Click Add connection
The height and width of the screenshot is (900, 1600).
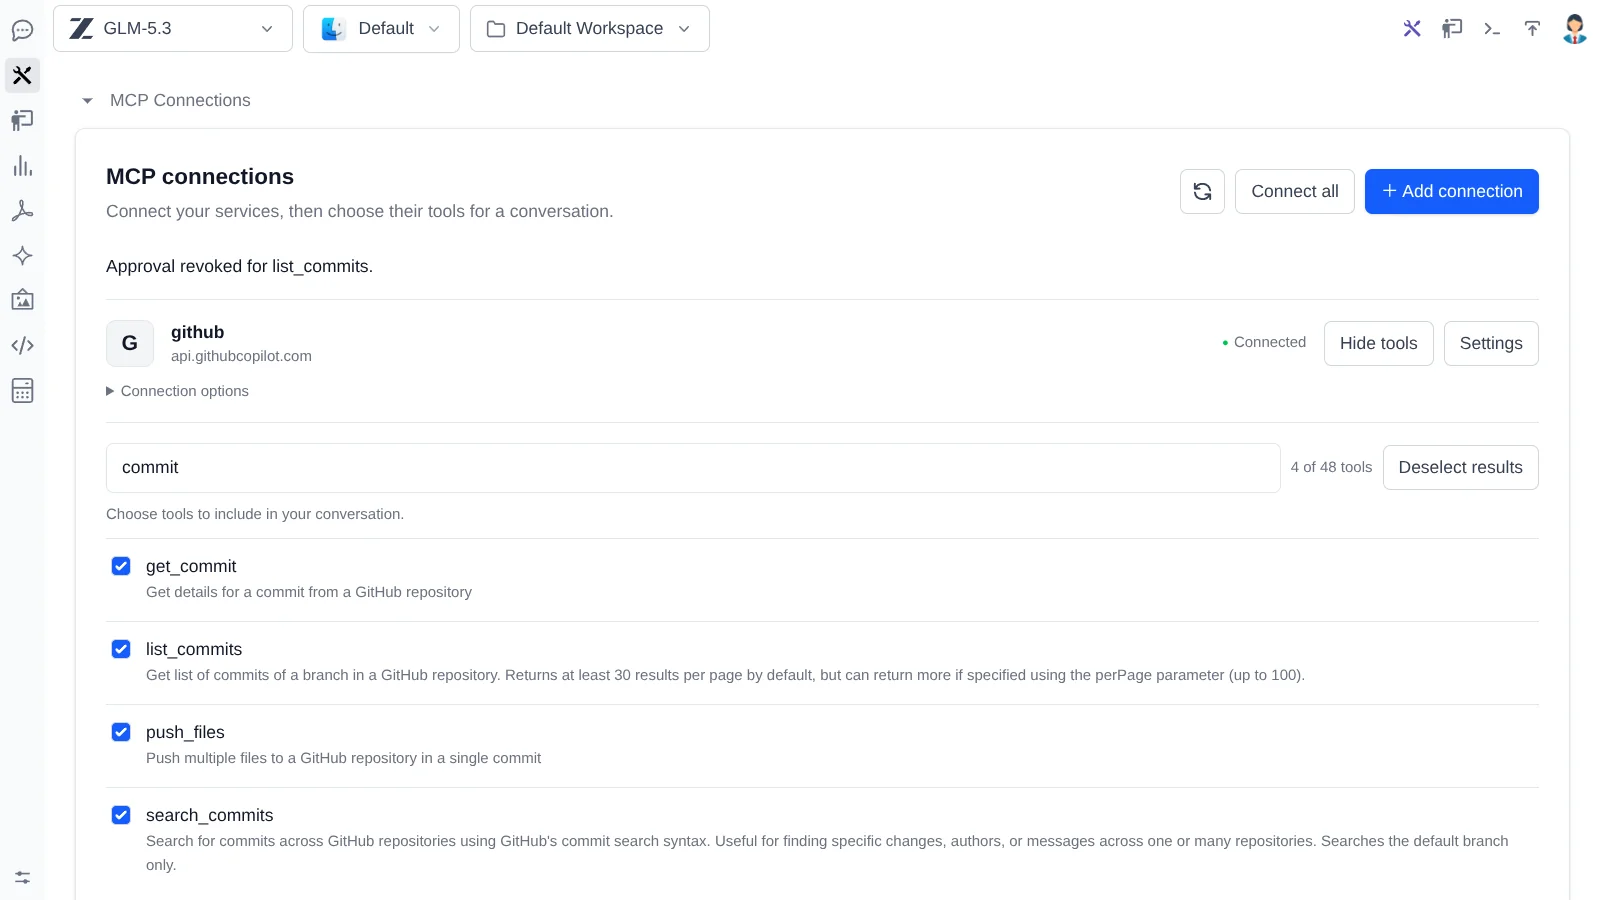tap(1451, 191)
